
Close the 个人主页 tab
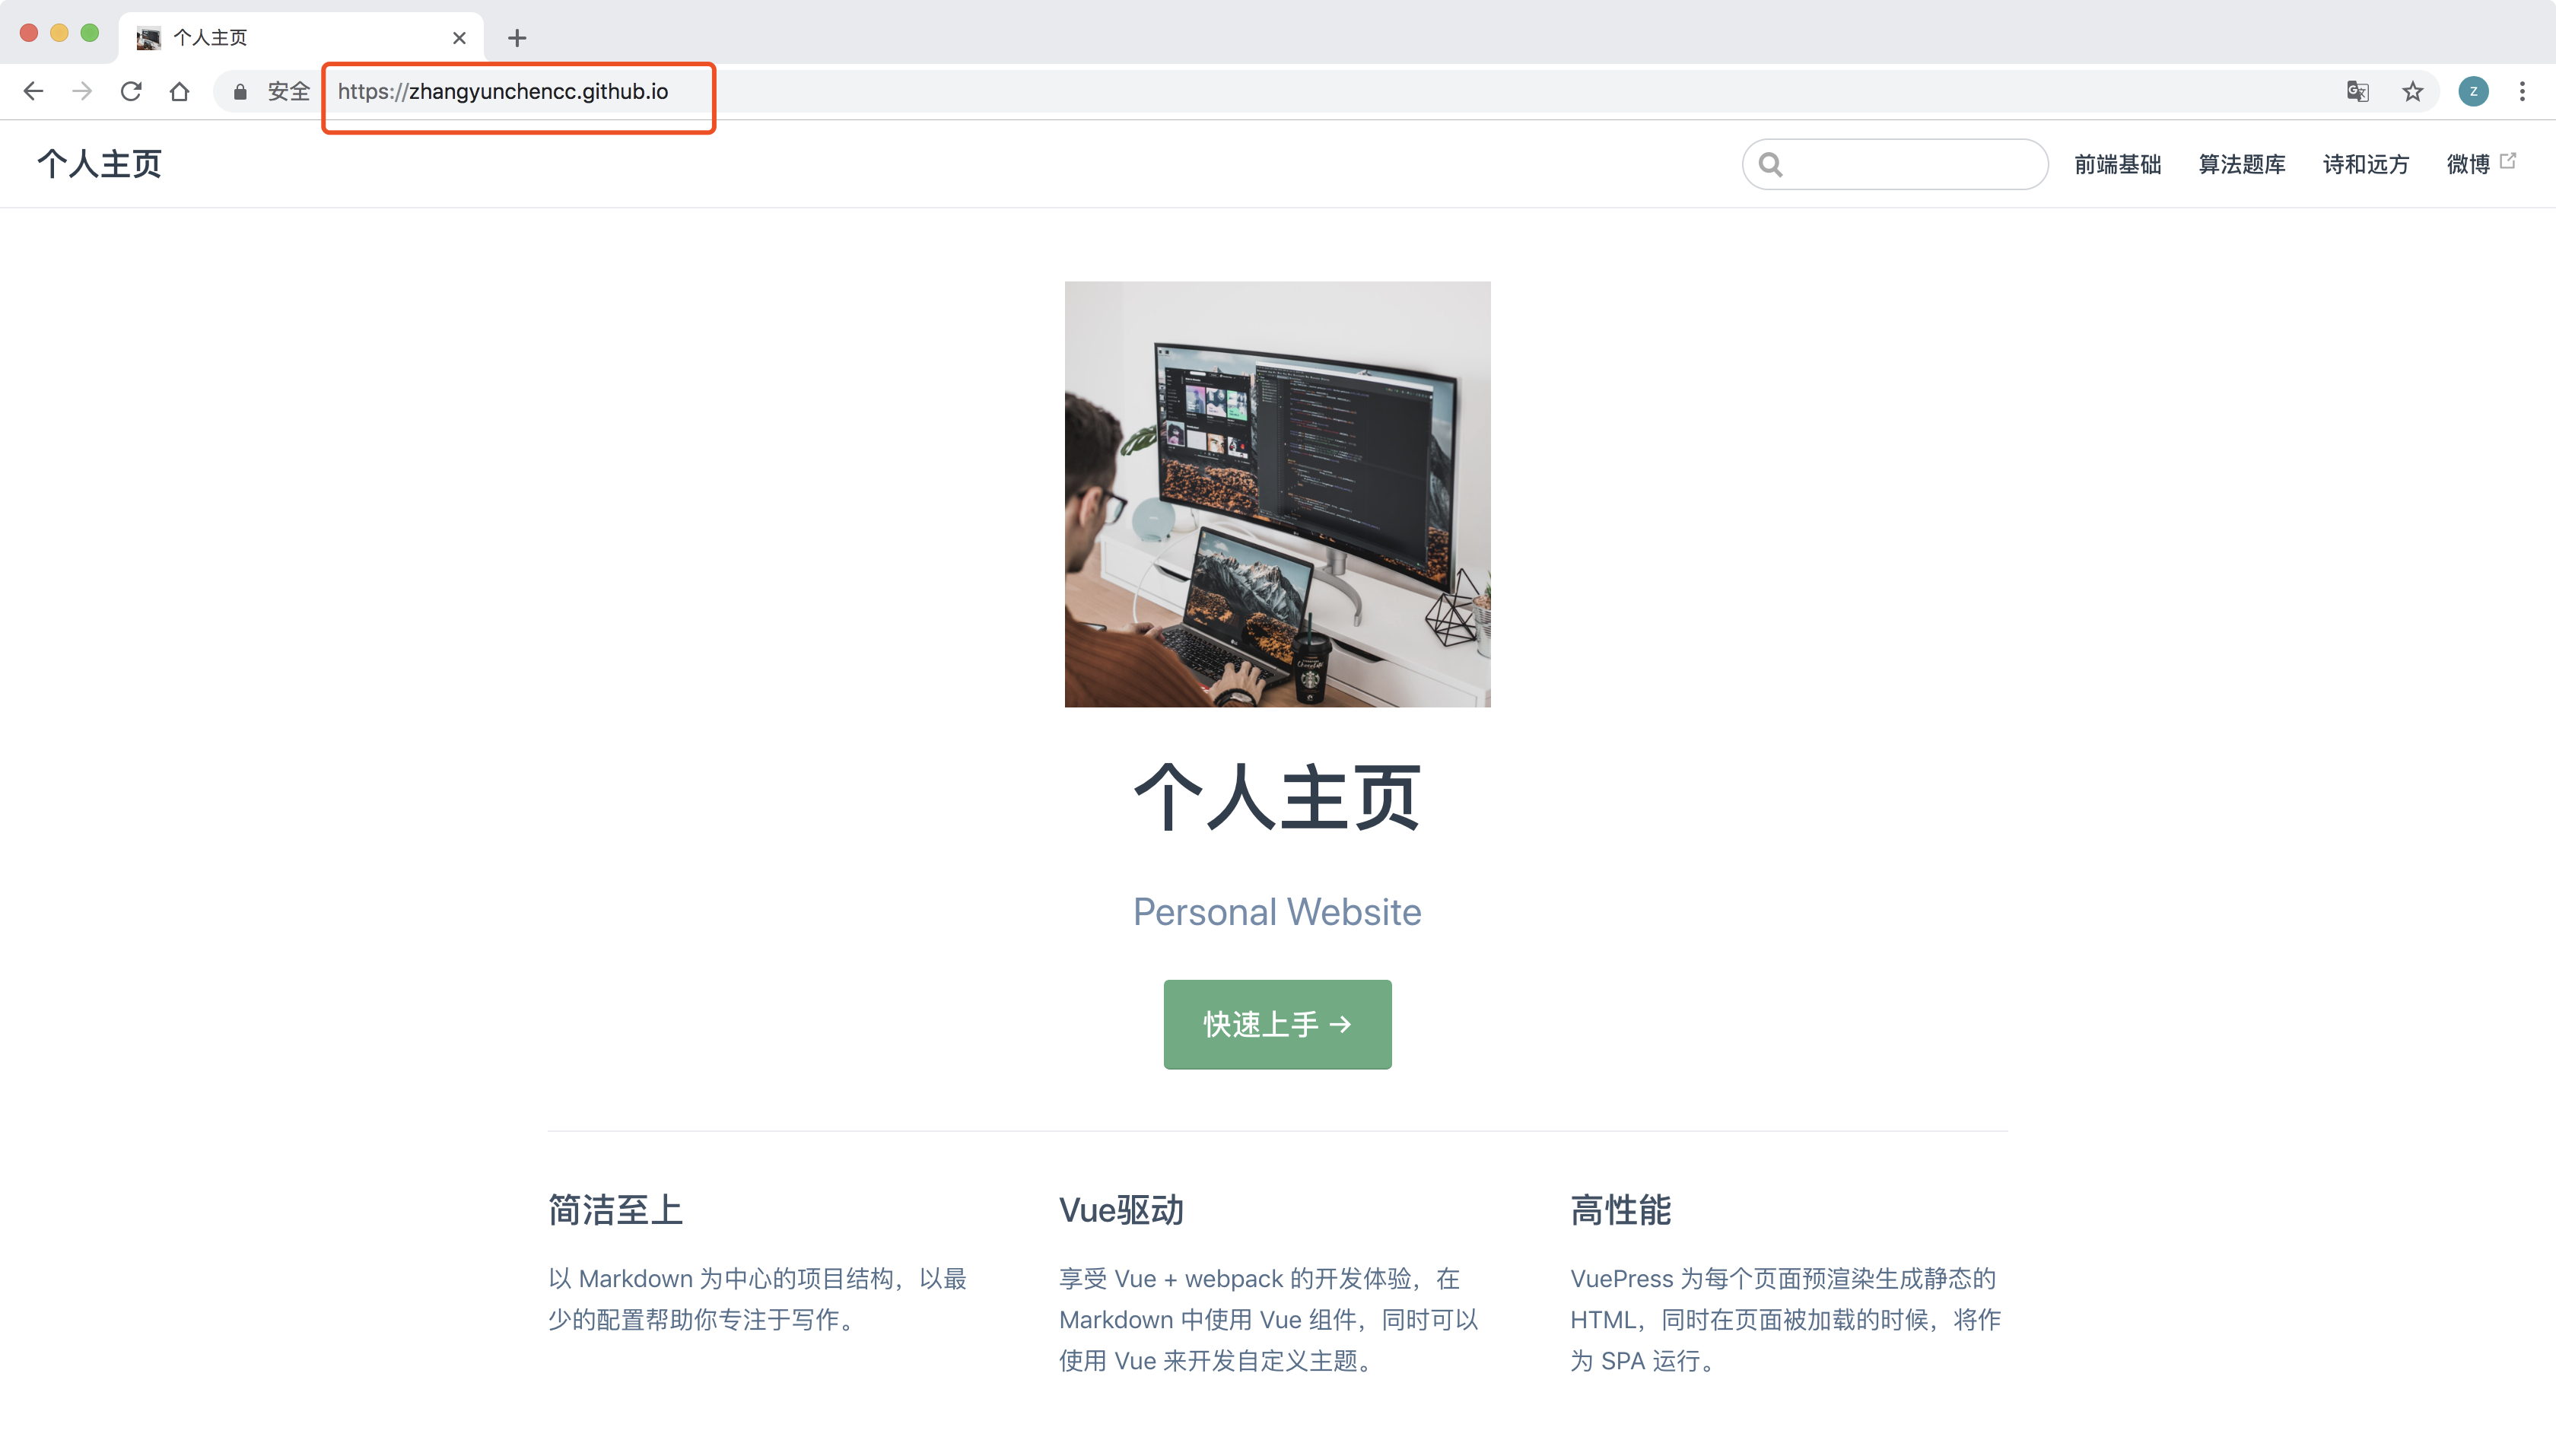click(459, 38)
